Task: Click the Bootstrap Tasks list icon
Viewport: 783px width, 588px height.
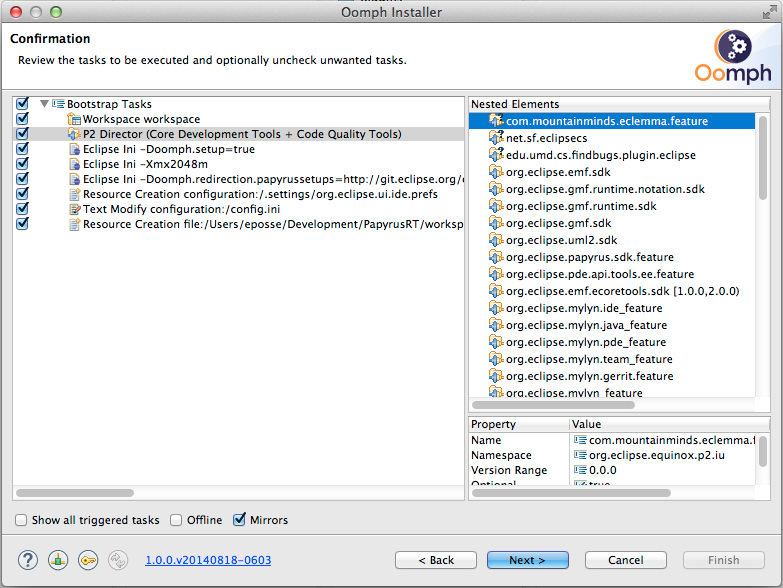Action: (58, 104)
